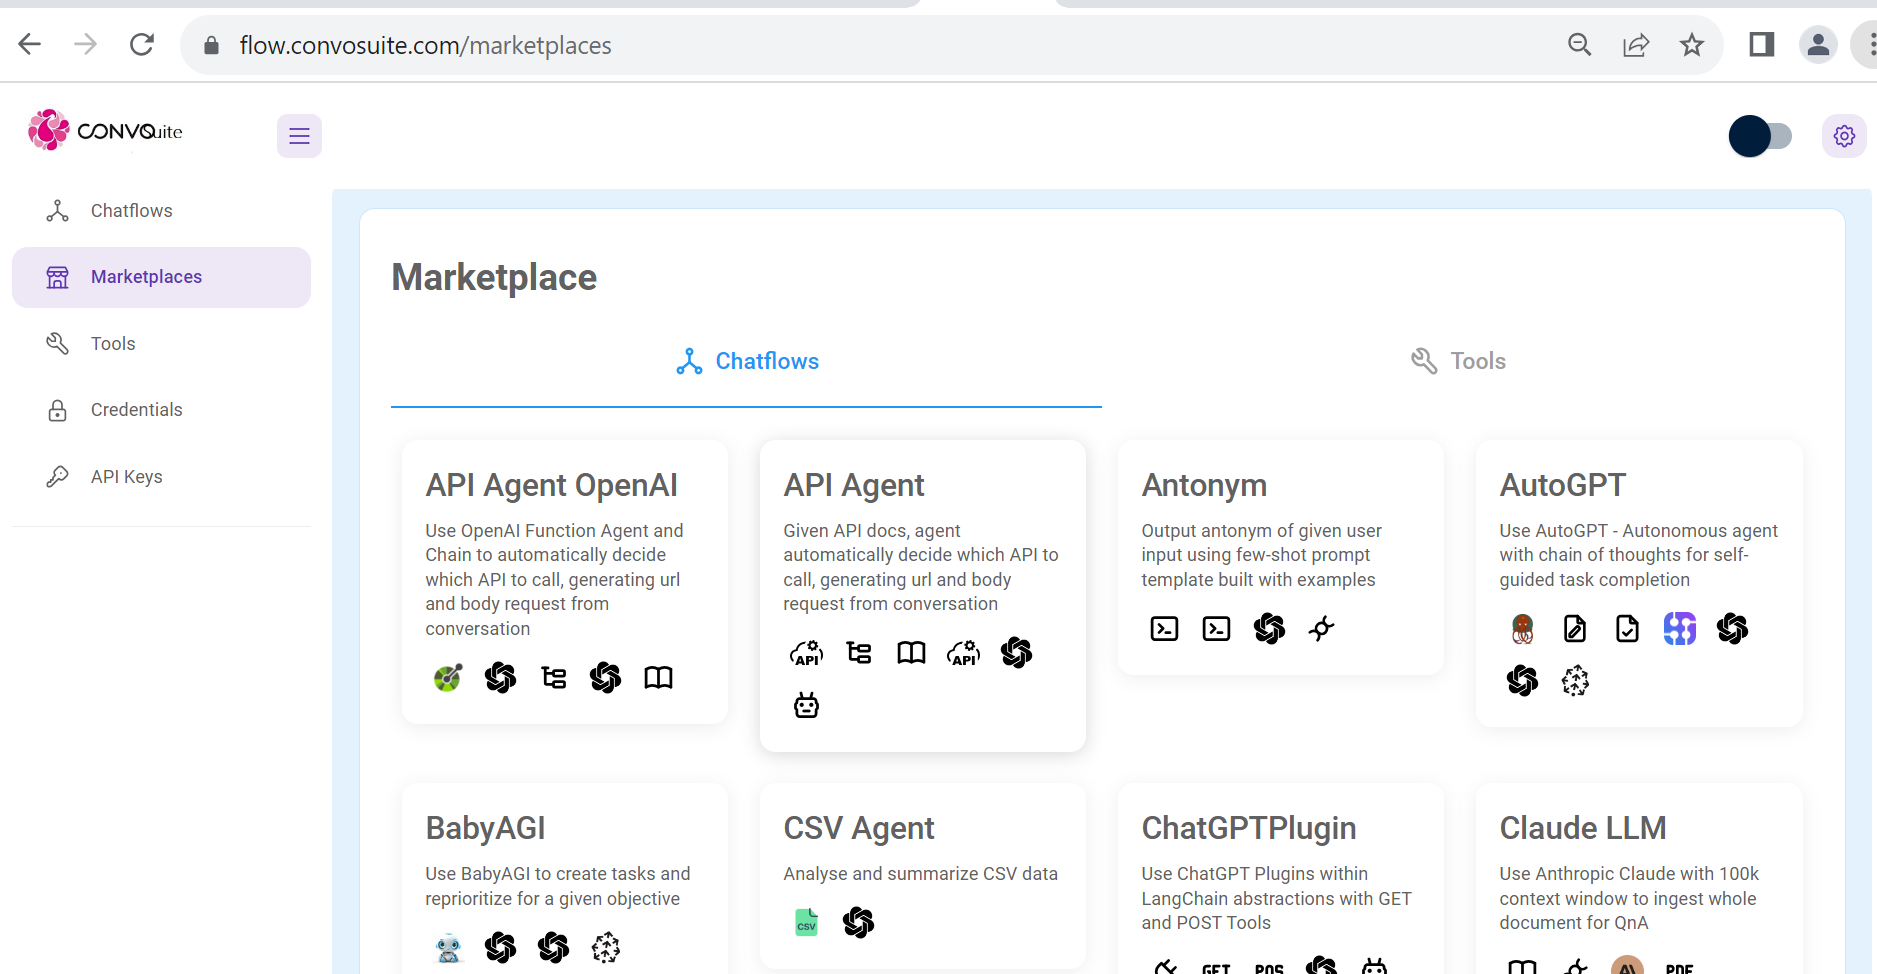The image size is (1877, 974).
Task: Click first terminal prompt icon in Antonym
Action: coord(1164,628)
